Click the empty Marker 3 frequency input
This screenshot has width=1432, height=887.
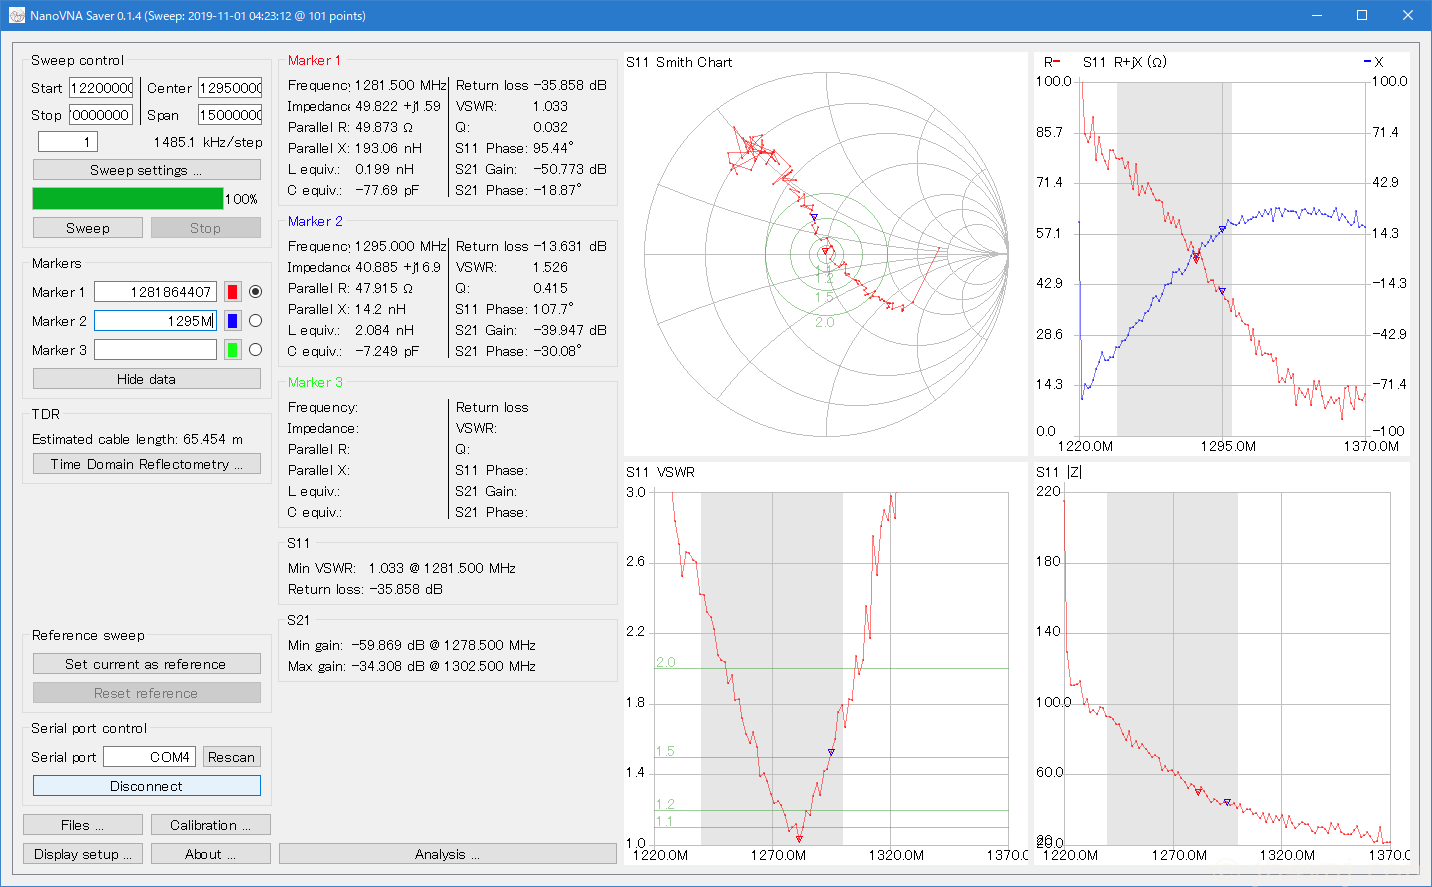(155, 350)
